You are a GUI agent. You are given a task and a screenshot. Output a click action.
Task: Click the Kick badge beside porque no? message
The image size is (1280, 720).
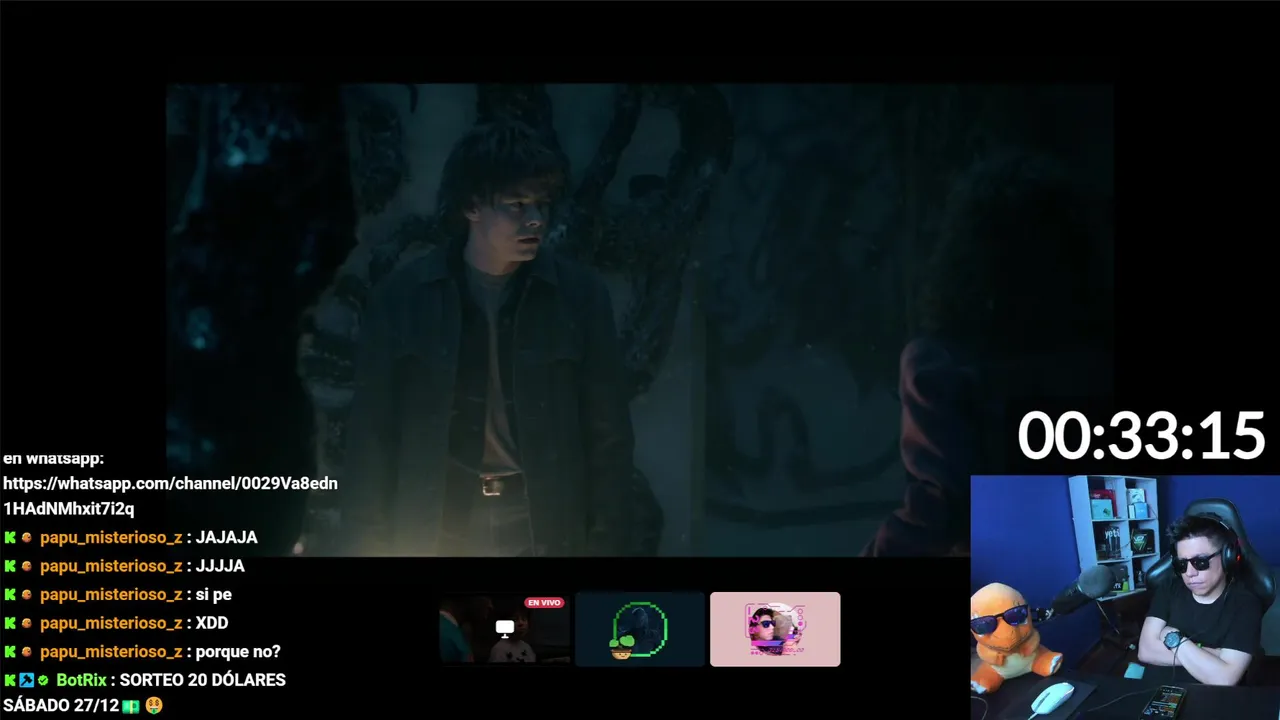(10, 651)
